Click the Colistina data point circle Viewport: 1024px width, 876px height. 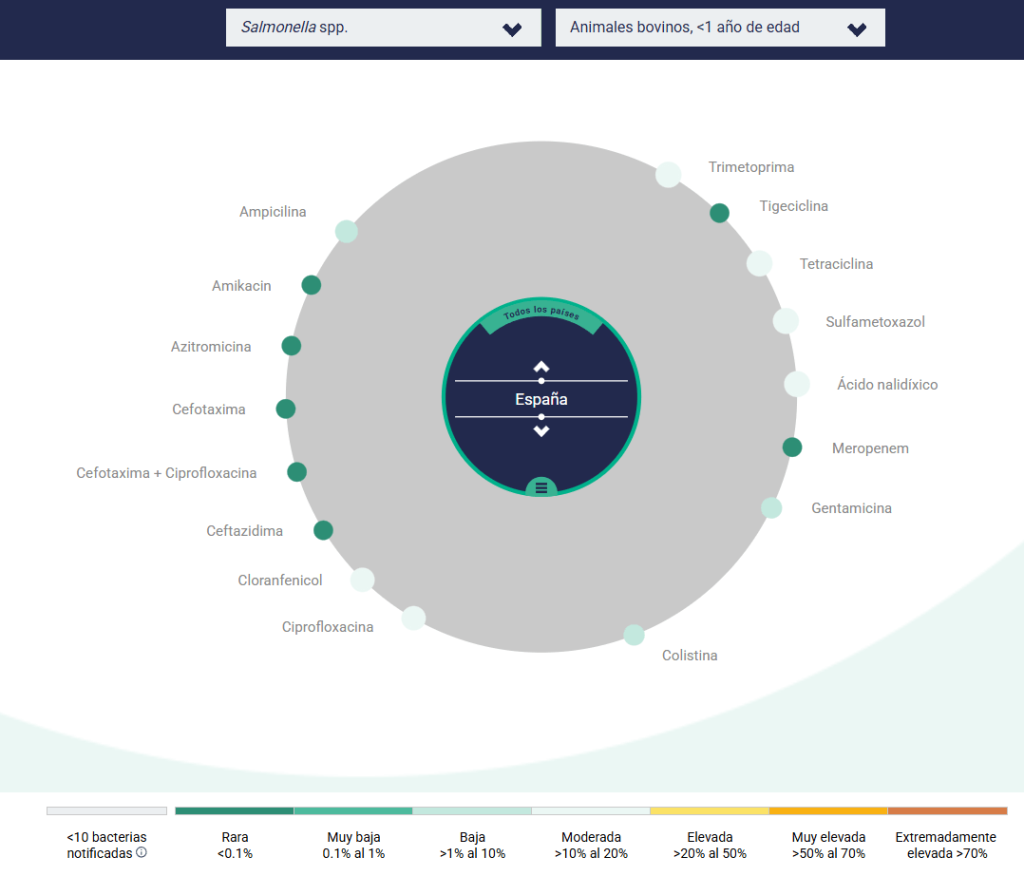[x=634, y=635]
